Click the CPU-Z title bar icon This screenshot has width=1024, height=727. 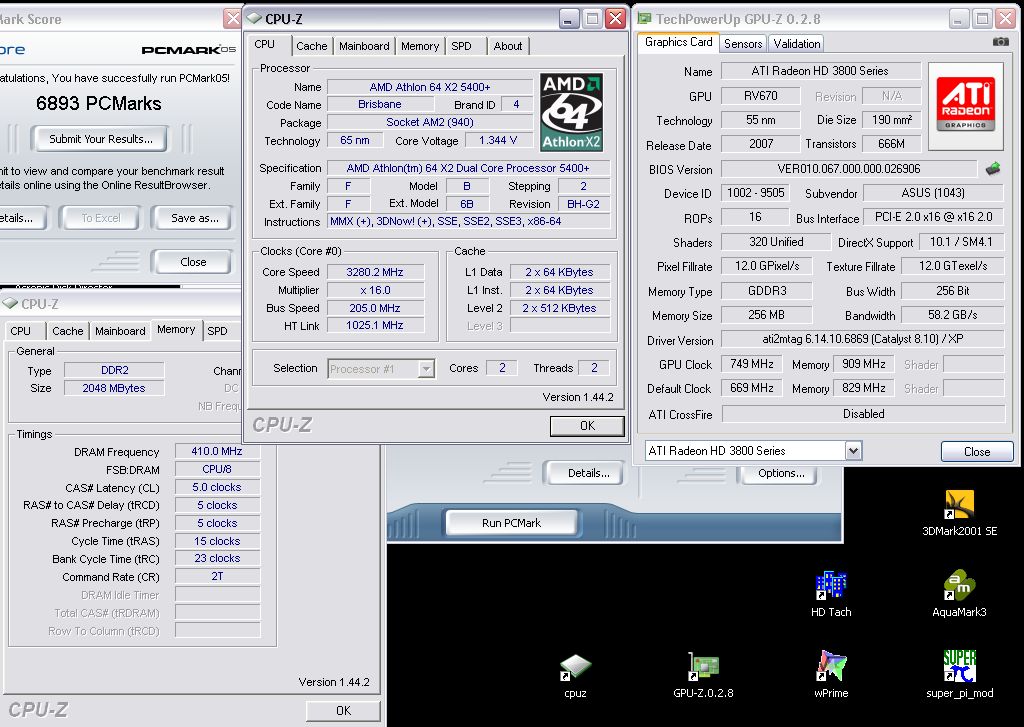point(255,19)
